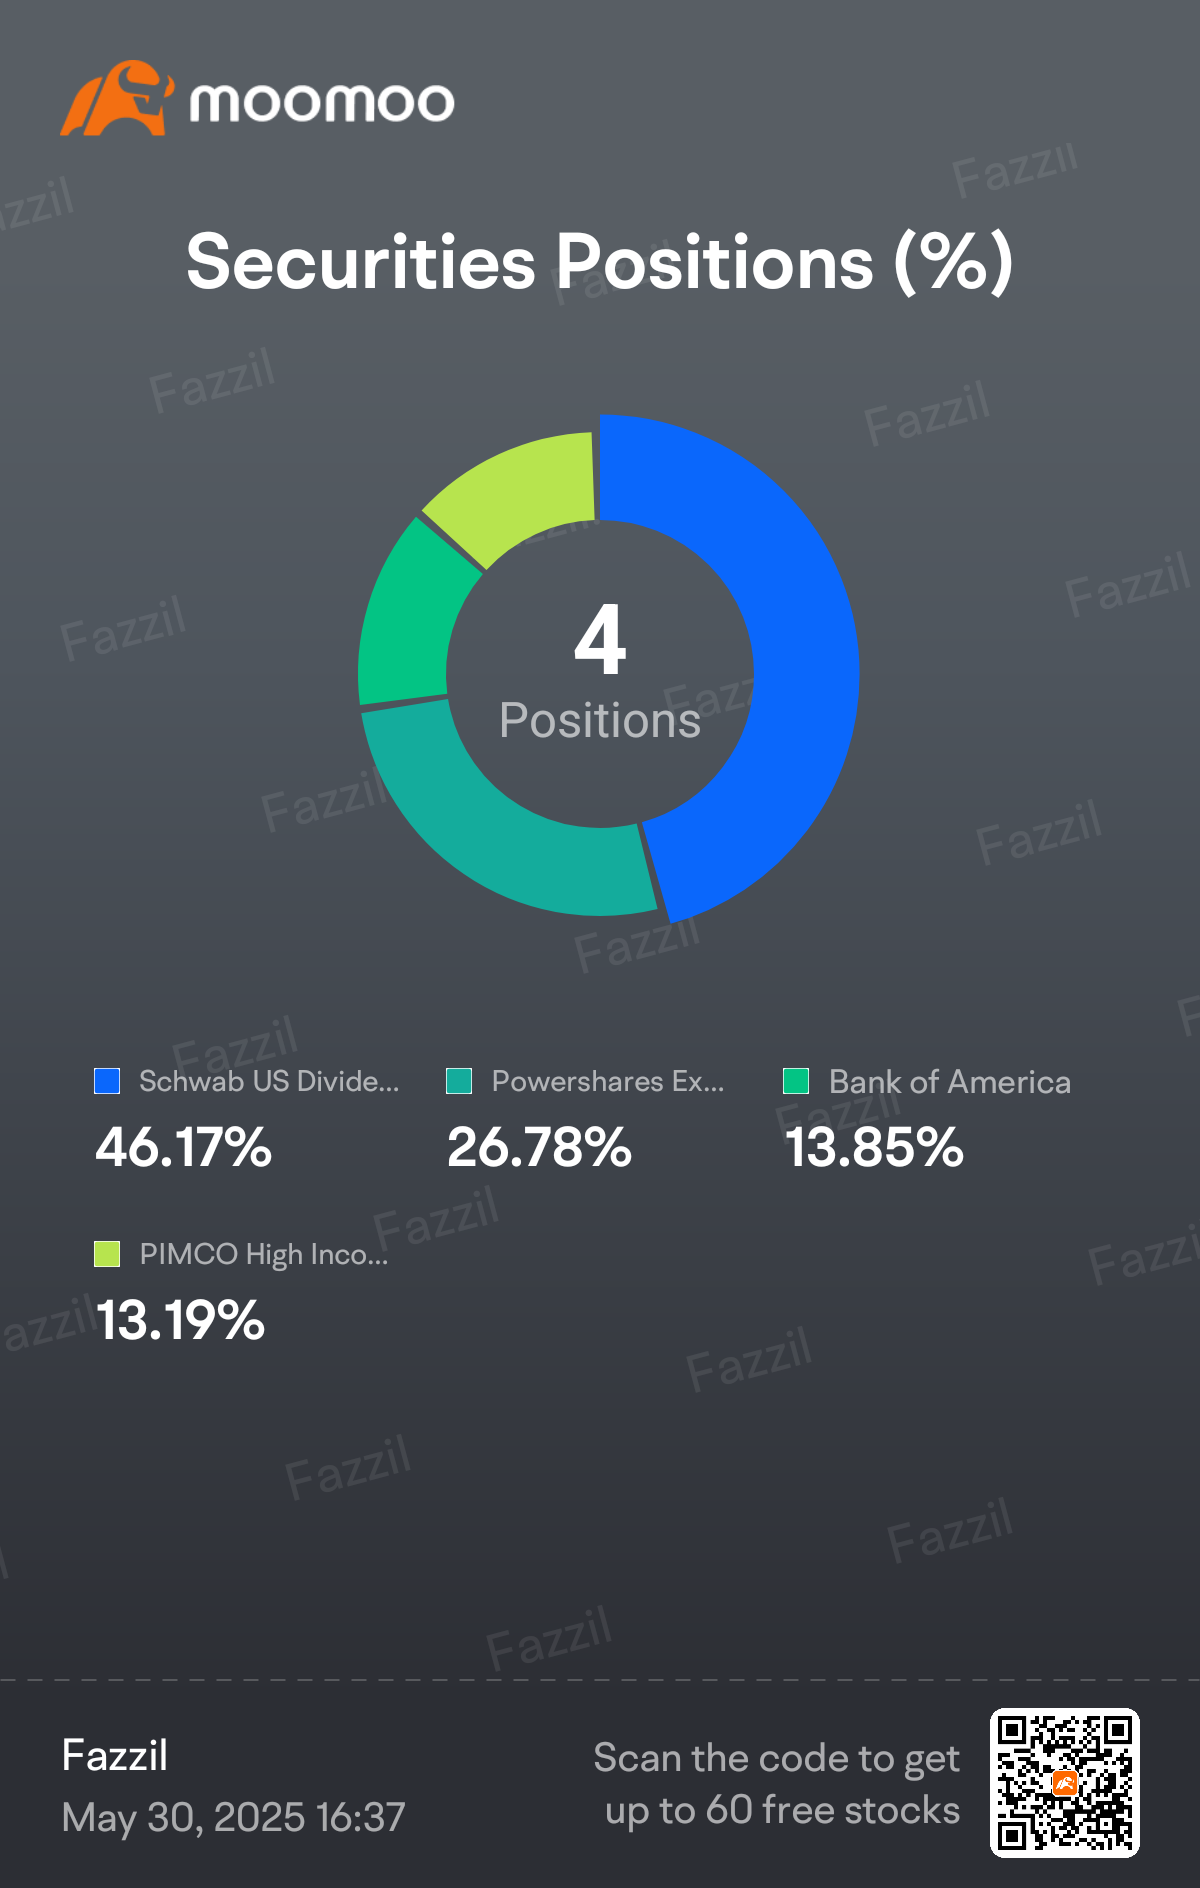Open the Powershares Ex... legend label
The image size is (1200, 1888).
click(608, 1081)
